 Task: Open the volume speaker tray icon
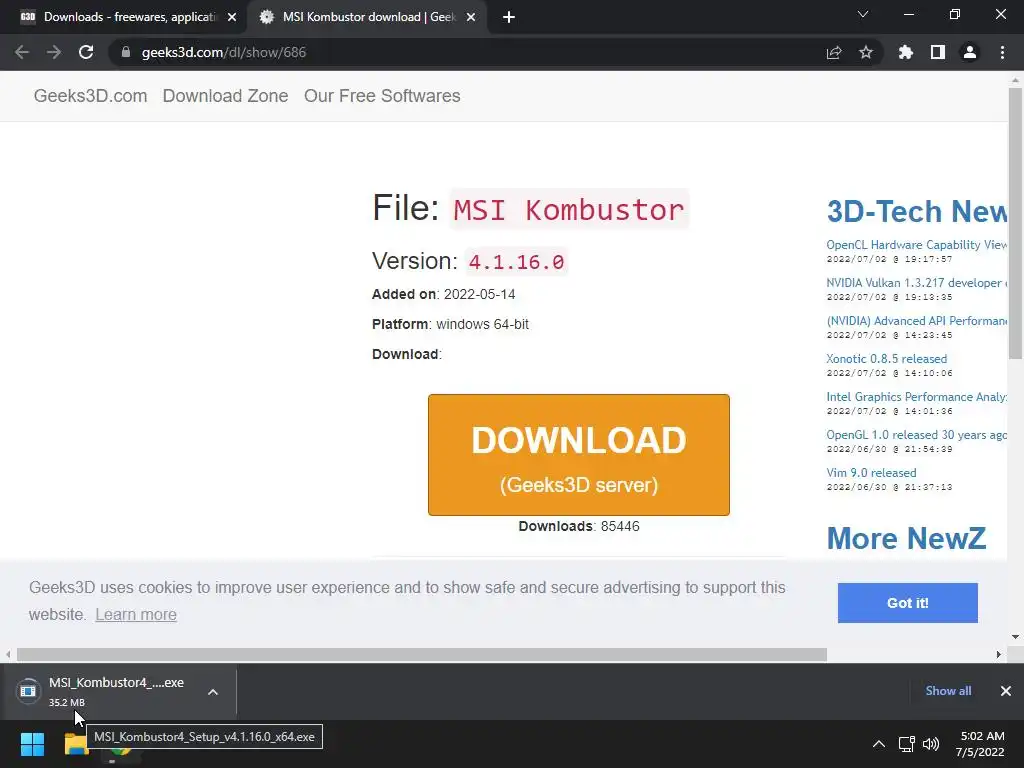[x=931, y=744]
